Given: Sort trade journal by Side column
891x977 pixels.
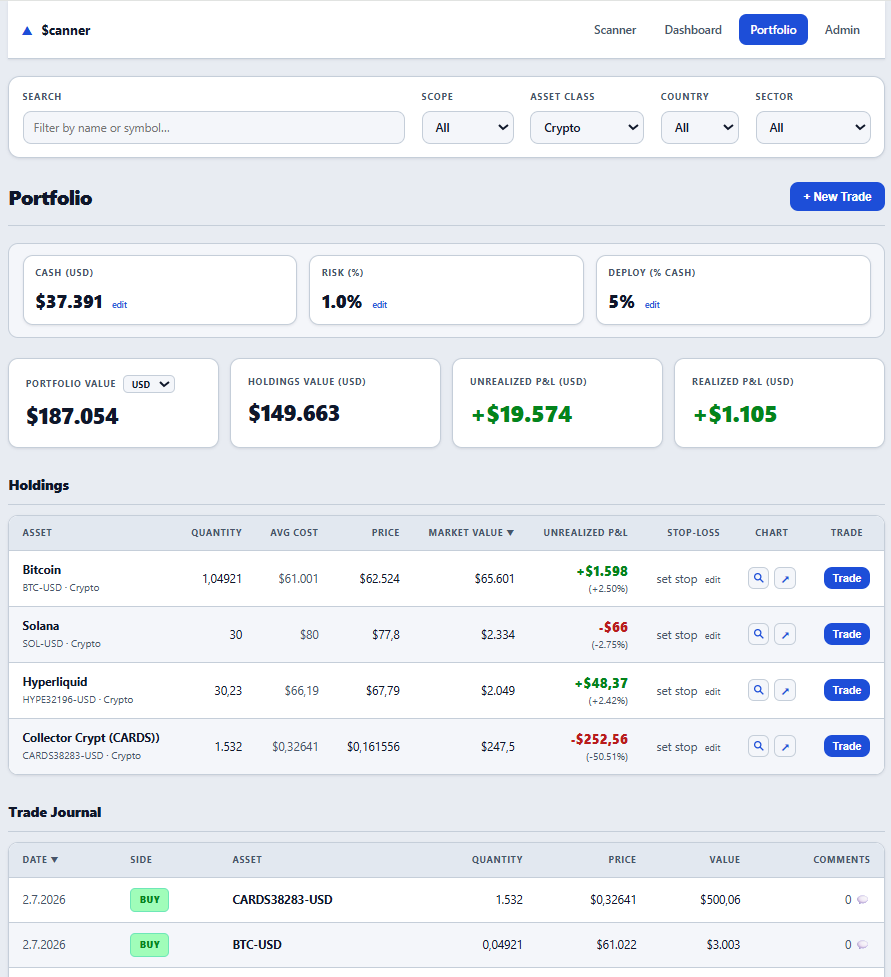Looking at the screenshot, I should 141,860.
